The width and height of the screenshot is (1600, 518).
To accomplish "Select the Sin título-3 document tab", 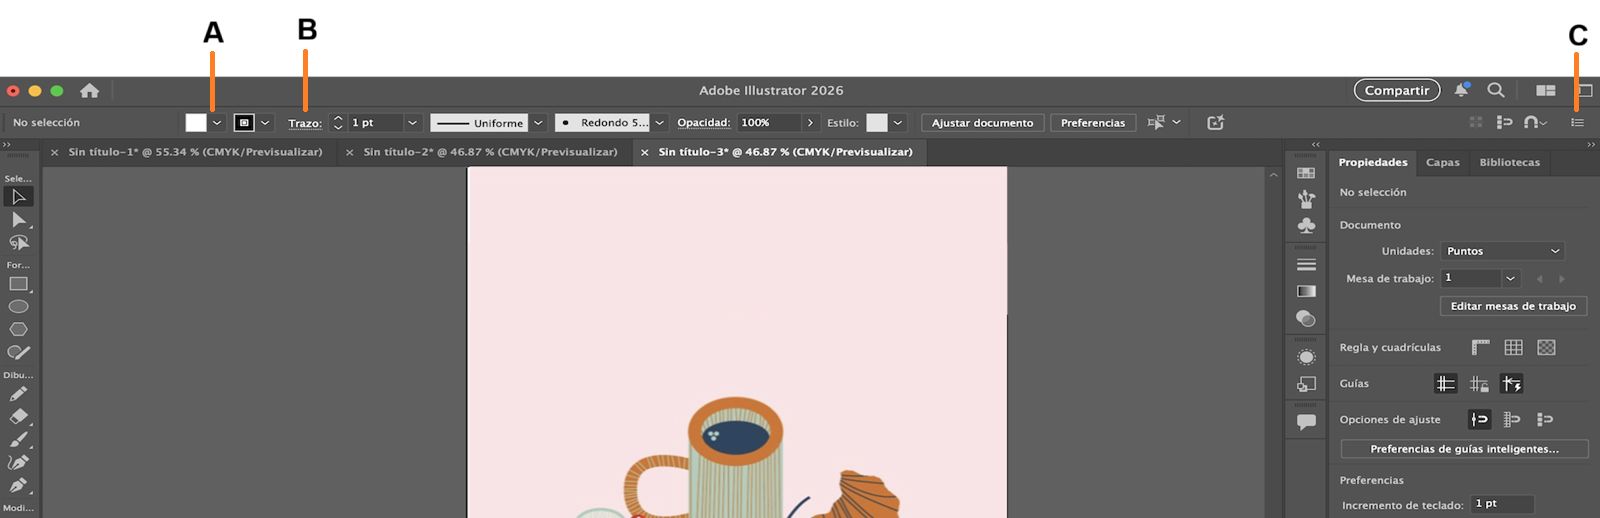I will pos(785,152).
